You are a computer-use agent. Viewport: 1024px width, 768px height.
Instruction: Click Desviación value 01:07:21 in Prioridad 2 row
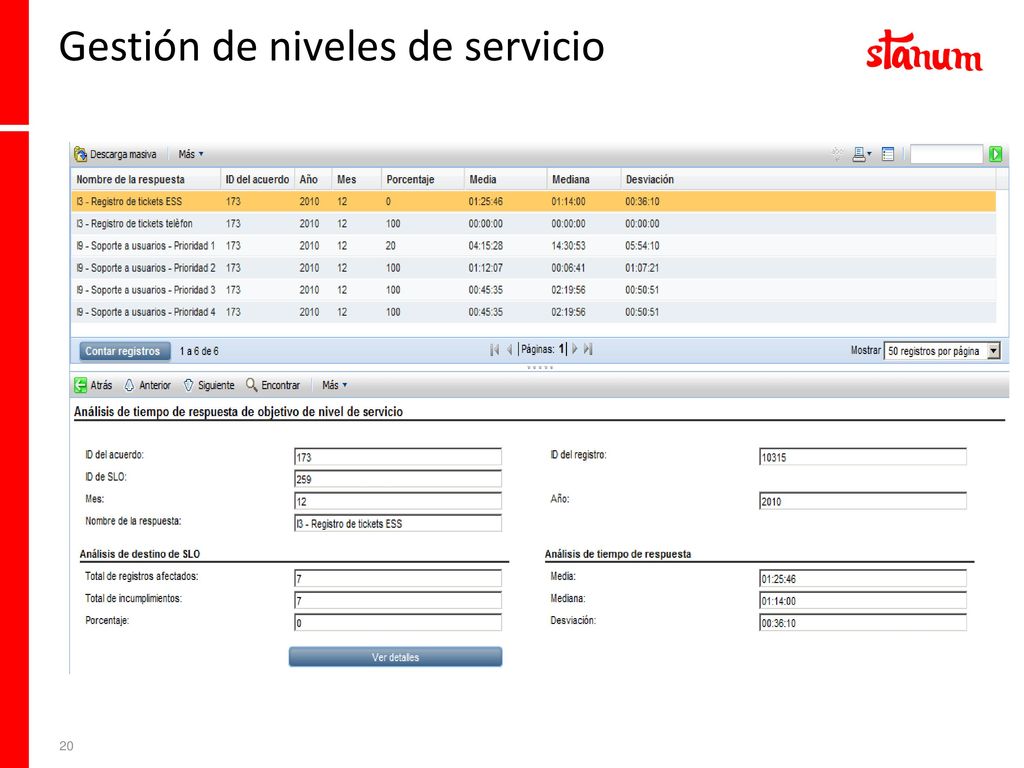point(642,268)
